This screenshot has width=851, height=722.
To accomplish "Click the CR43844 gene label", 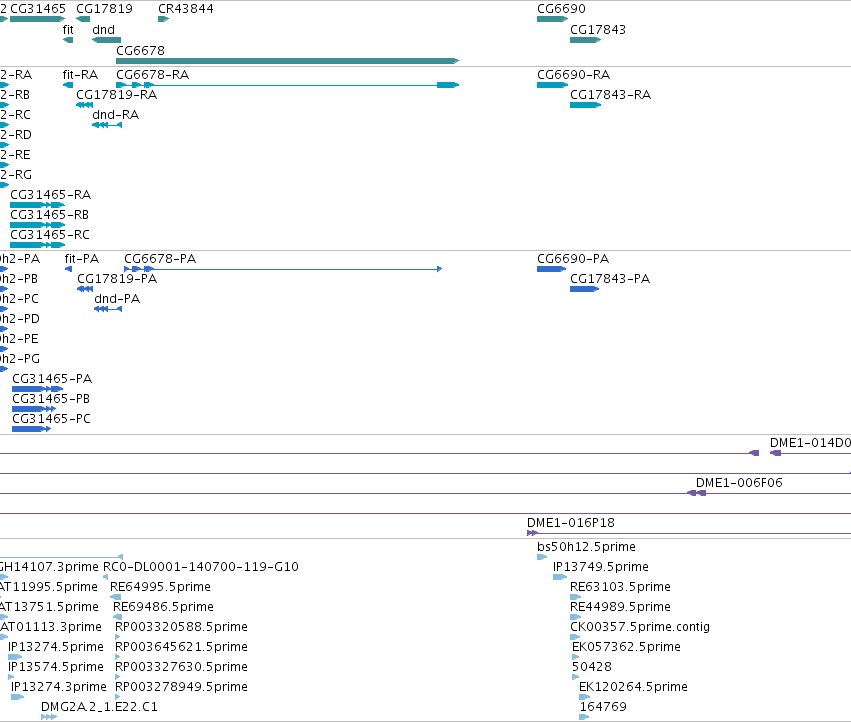I will pyautogui.click(x=186, y=9).
